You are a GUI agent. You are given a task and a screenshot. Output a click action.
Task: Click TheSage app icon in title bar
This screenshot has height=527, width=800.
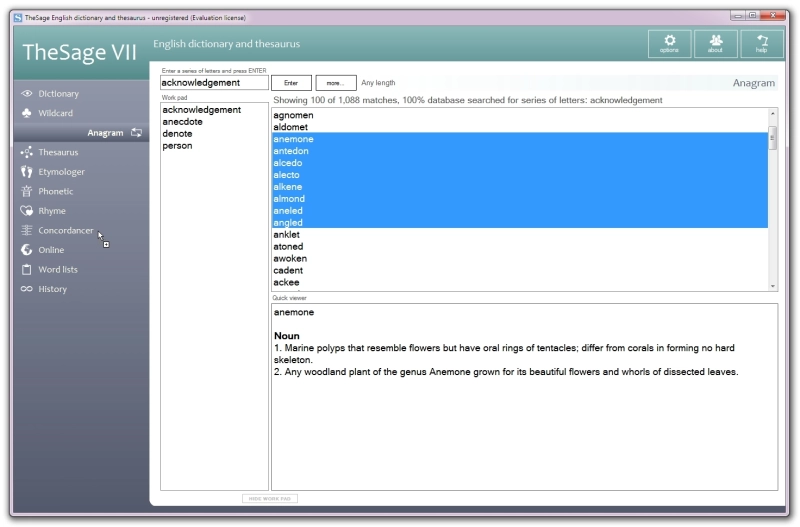(18, 17)
